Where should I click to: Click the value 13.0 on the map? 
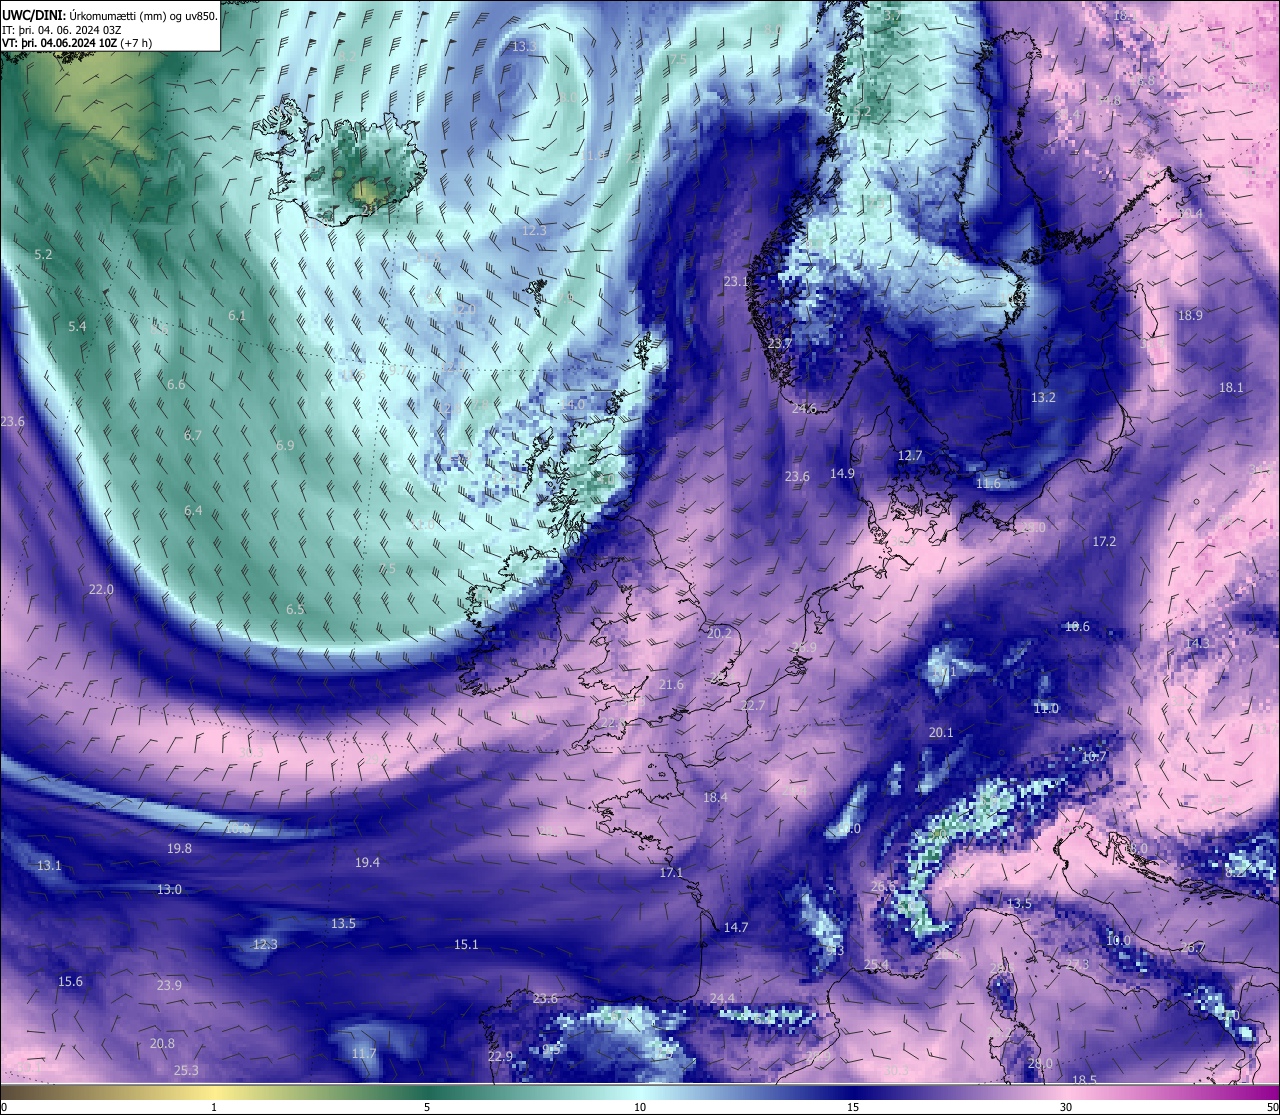pos(169,889)
